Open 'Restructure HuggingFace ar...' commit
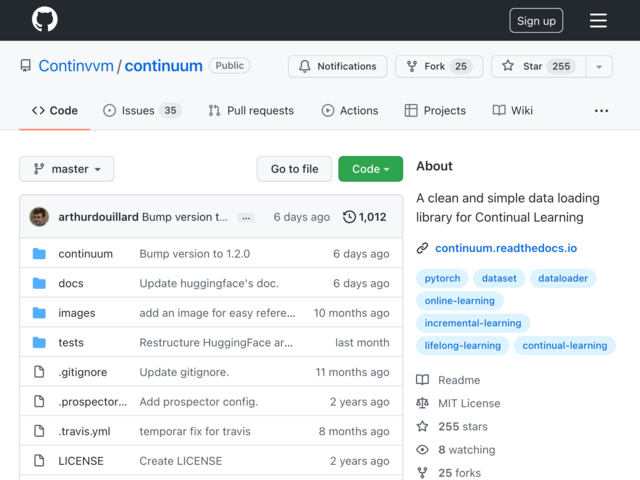This screenshot has width=640, height=480. click(216, 342)
